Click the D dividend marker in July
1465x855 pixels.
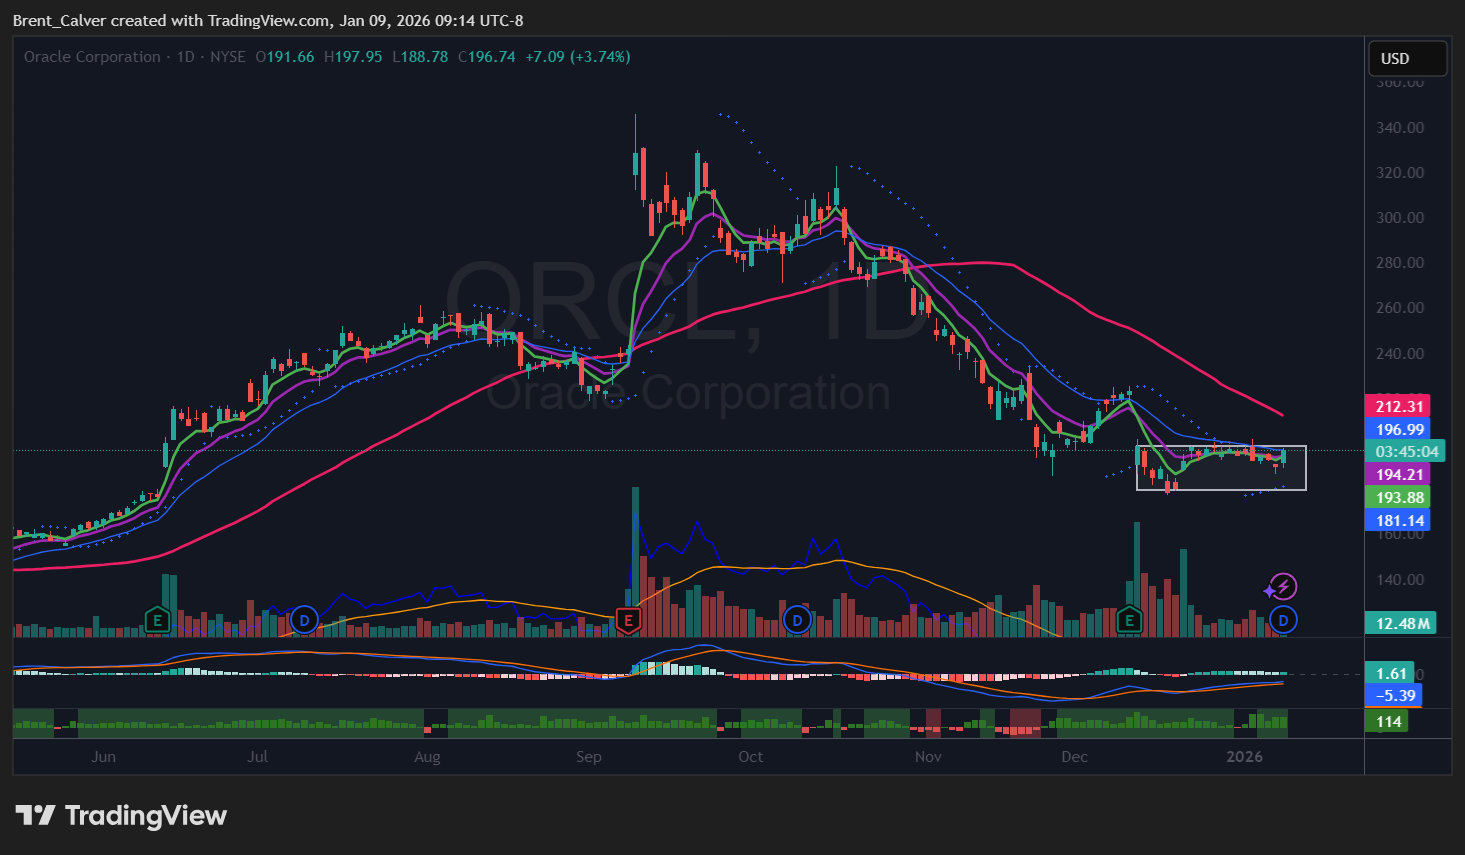[304, 620]
